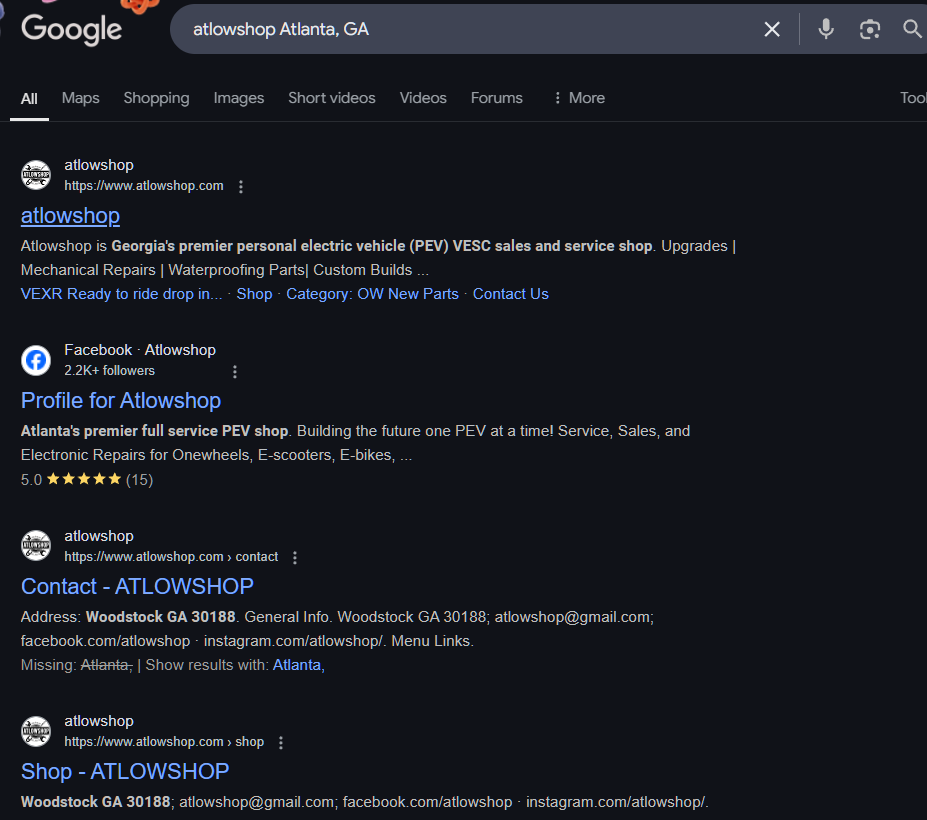Open the atlowshop main result link

pyautogui.click(x=70, y=216)
